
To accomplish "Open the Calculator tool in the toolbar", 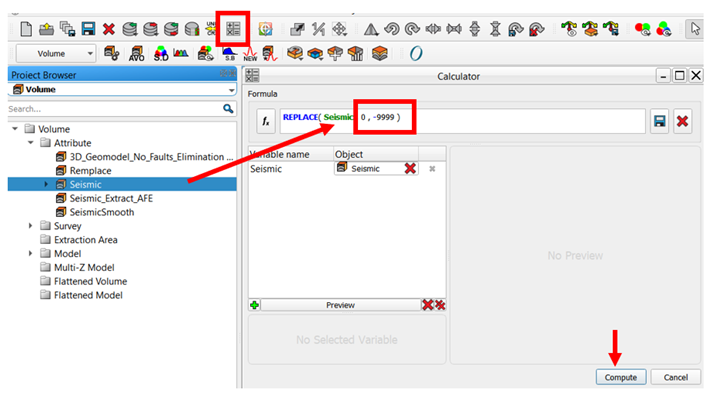I will (x=233, y=29).
